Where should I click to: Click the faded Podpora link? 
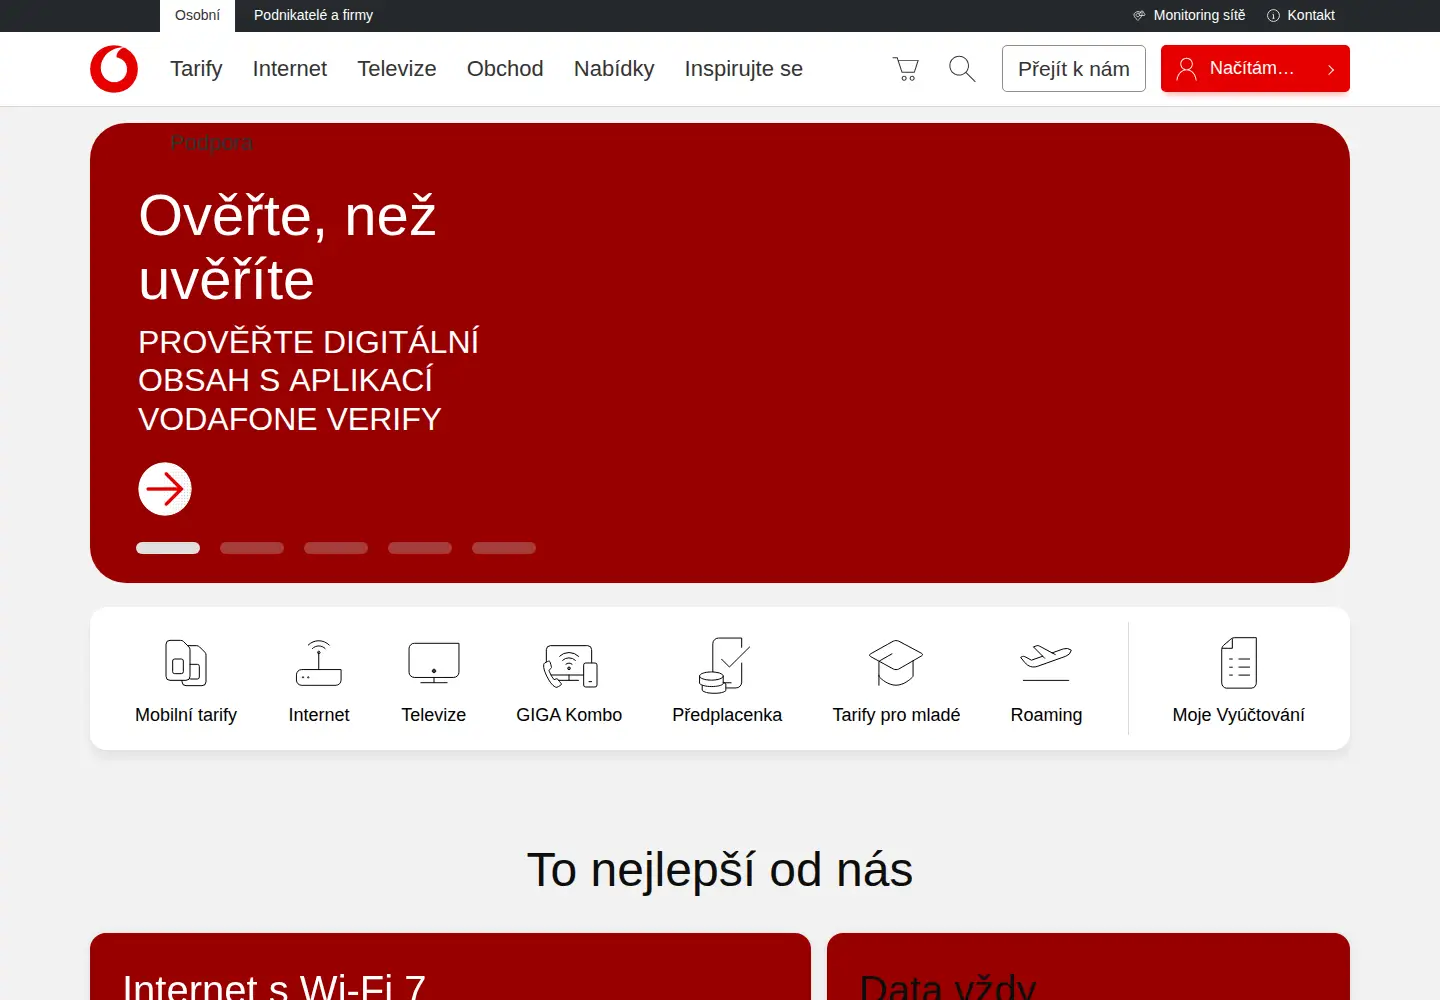[212, 143]
